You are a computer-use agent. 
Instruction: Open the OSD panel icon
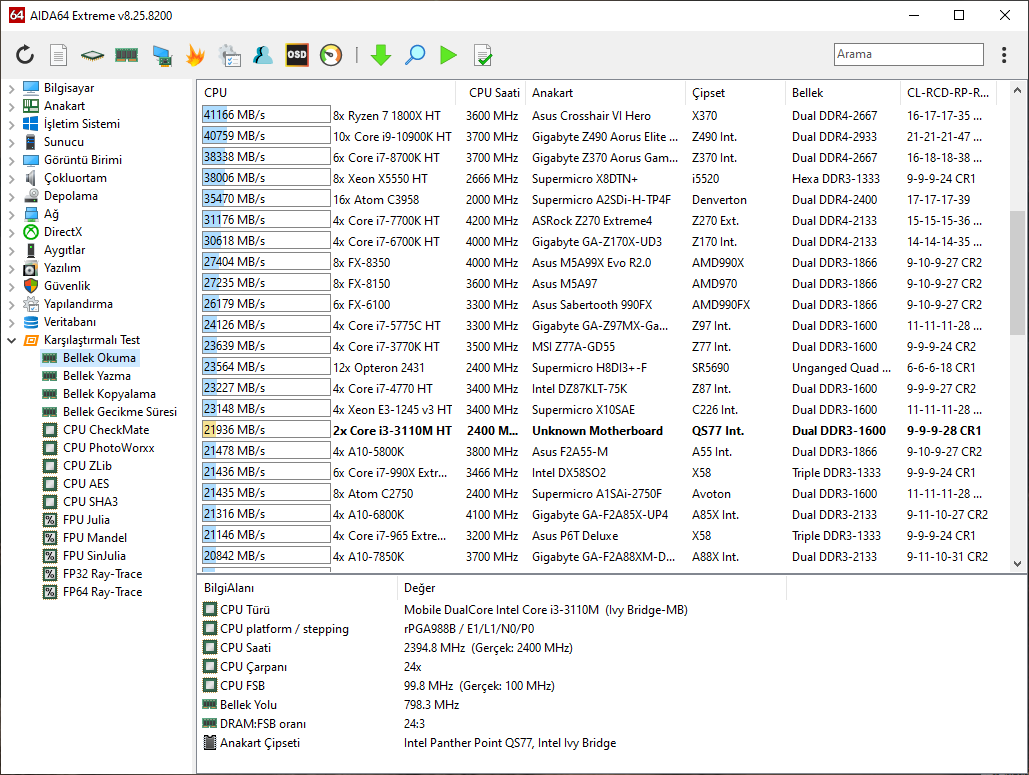click(297, 54)
